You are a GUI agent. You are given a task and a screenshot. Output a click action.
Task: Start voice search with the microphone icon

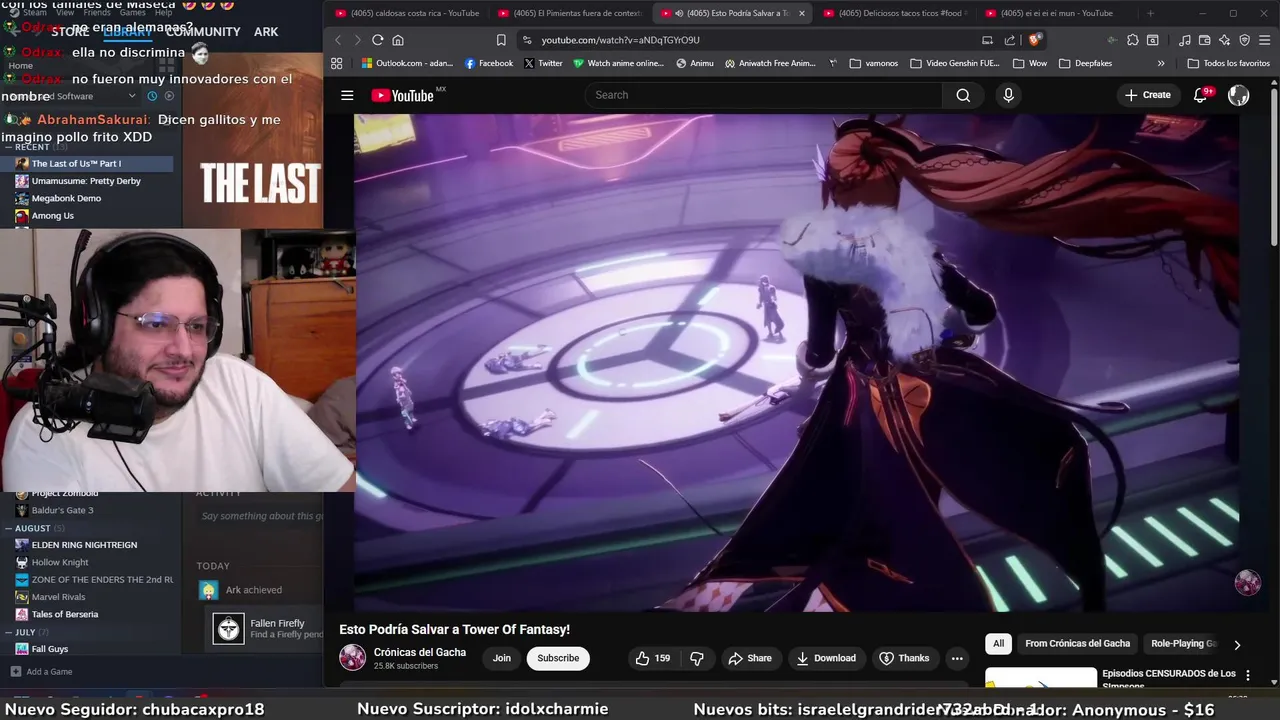point(1008,95)
